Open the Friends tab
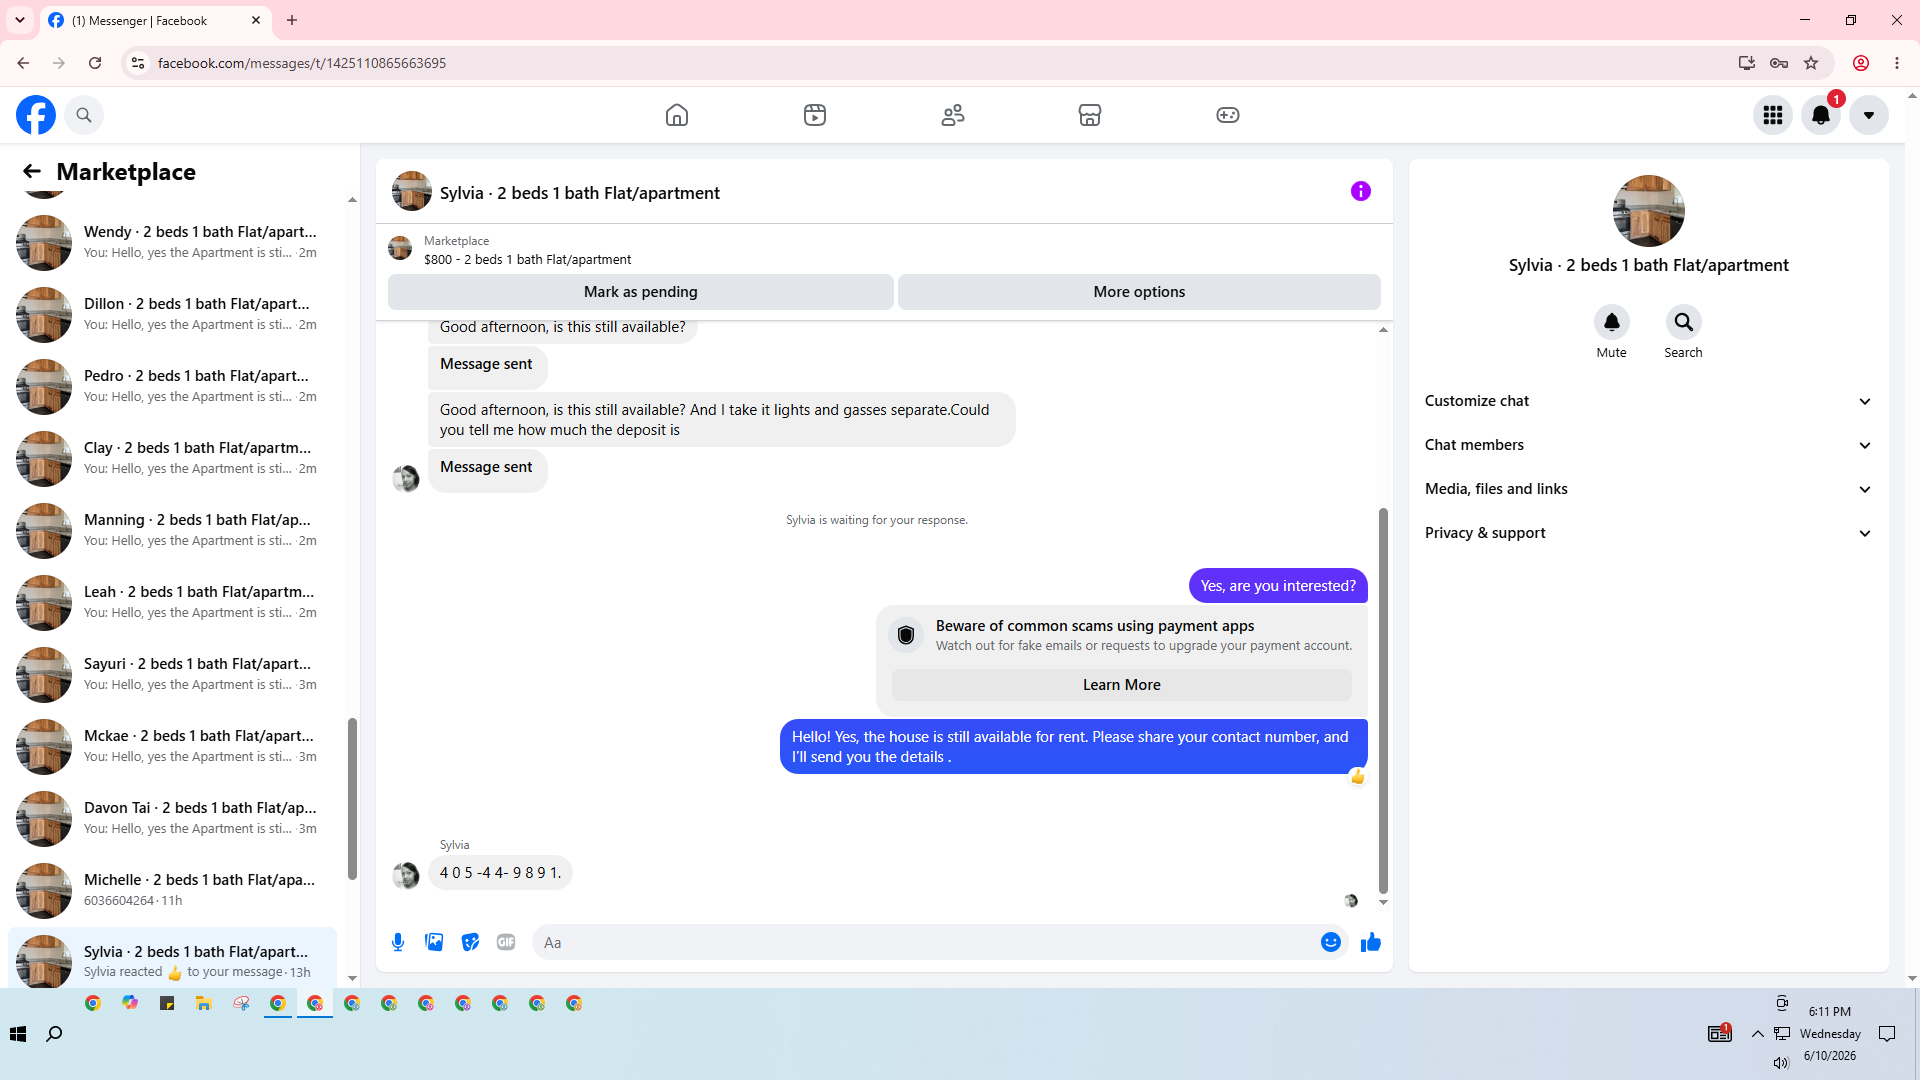The width and height of the screenshot is (1920, 1080). 953,115
